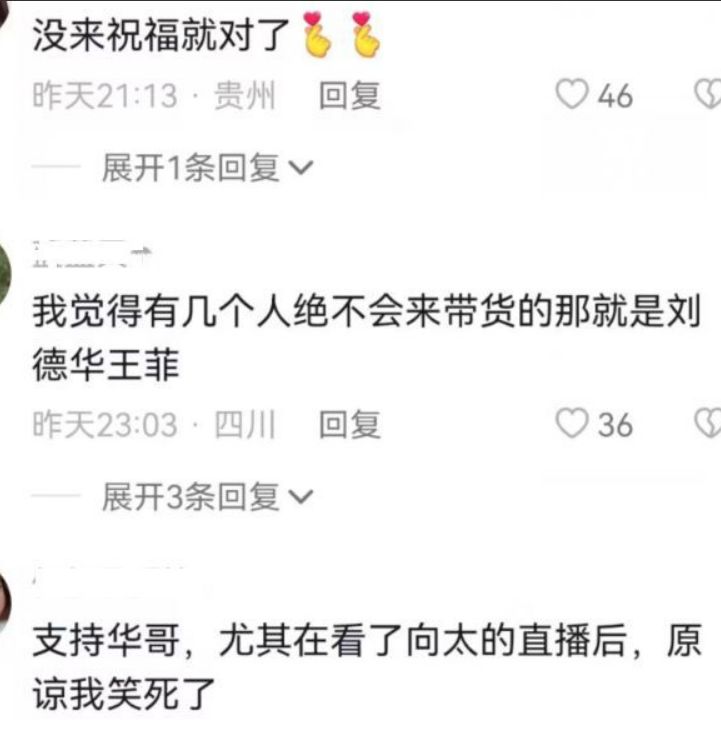Viewport: 721px width, 729px height.
Task: Reply to the 四川 comment via 回复
Action: 350,424
